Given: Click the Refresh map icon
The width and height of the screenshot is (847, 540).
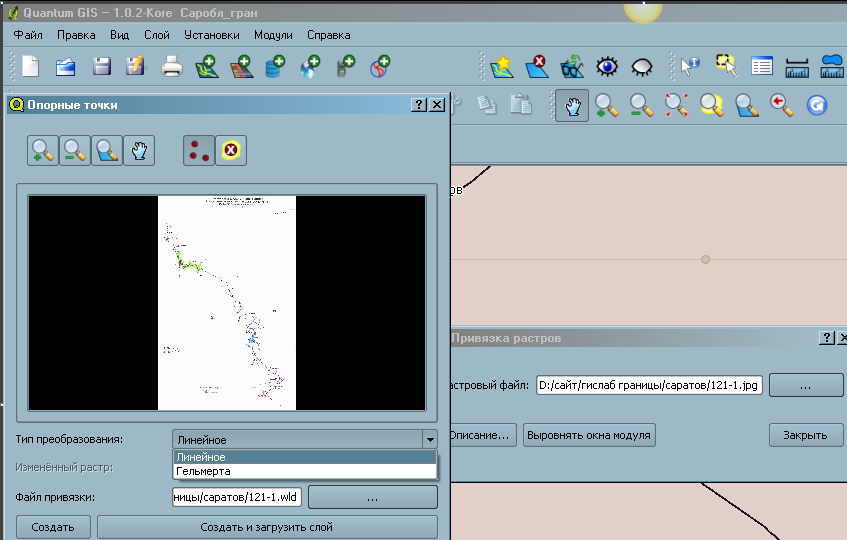Looking at the screenshot, I should point(817,105).
